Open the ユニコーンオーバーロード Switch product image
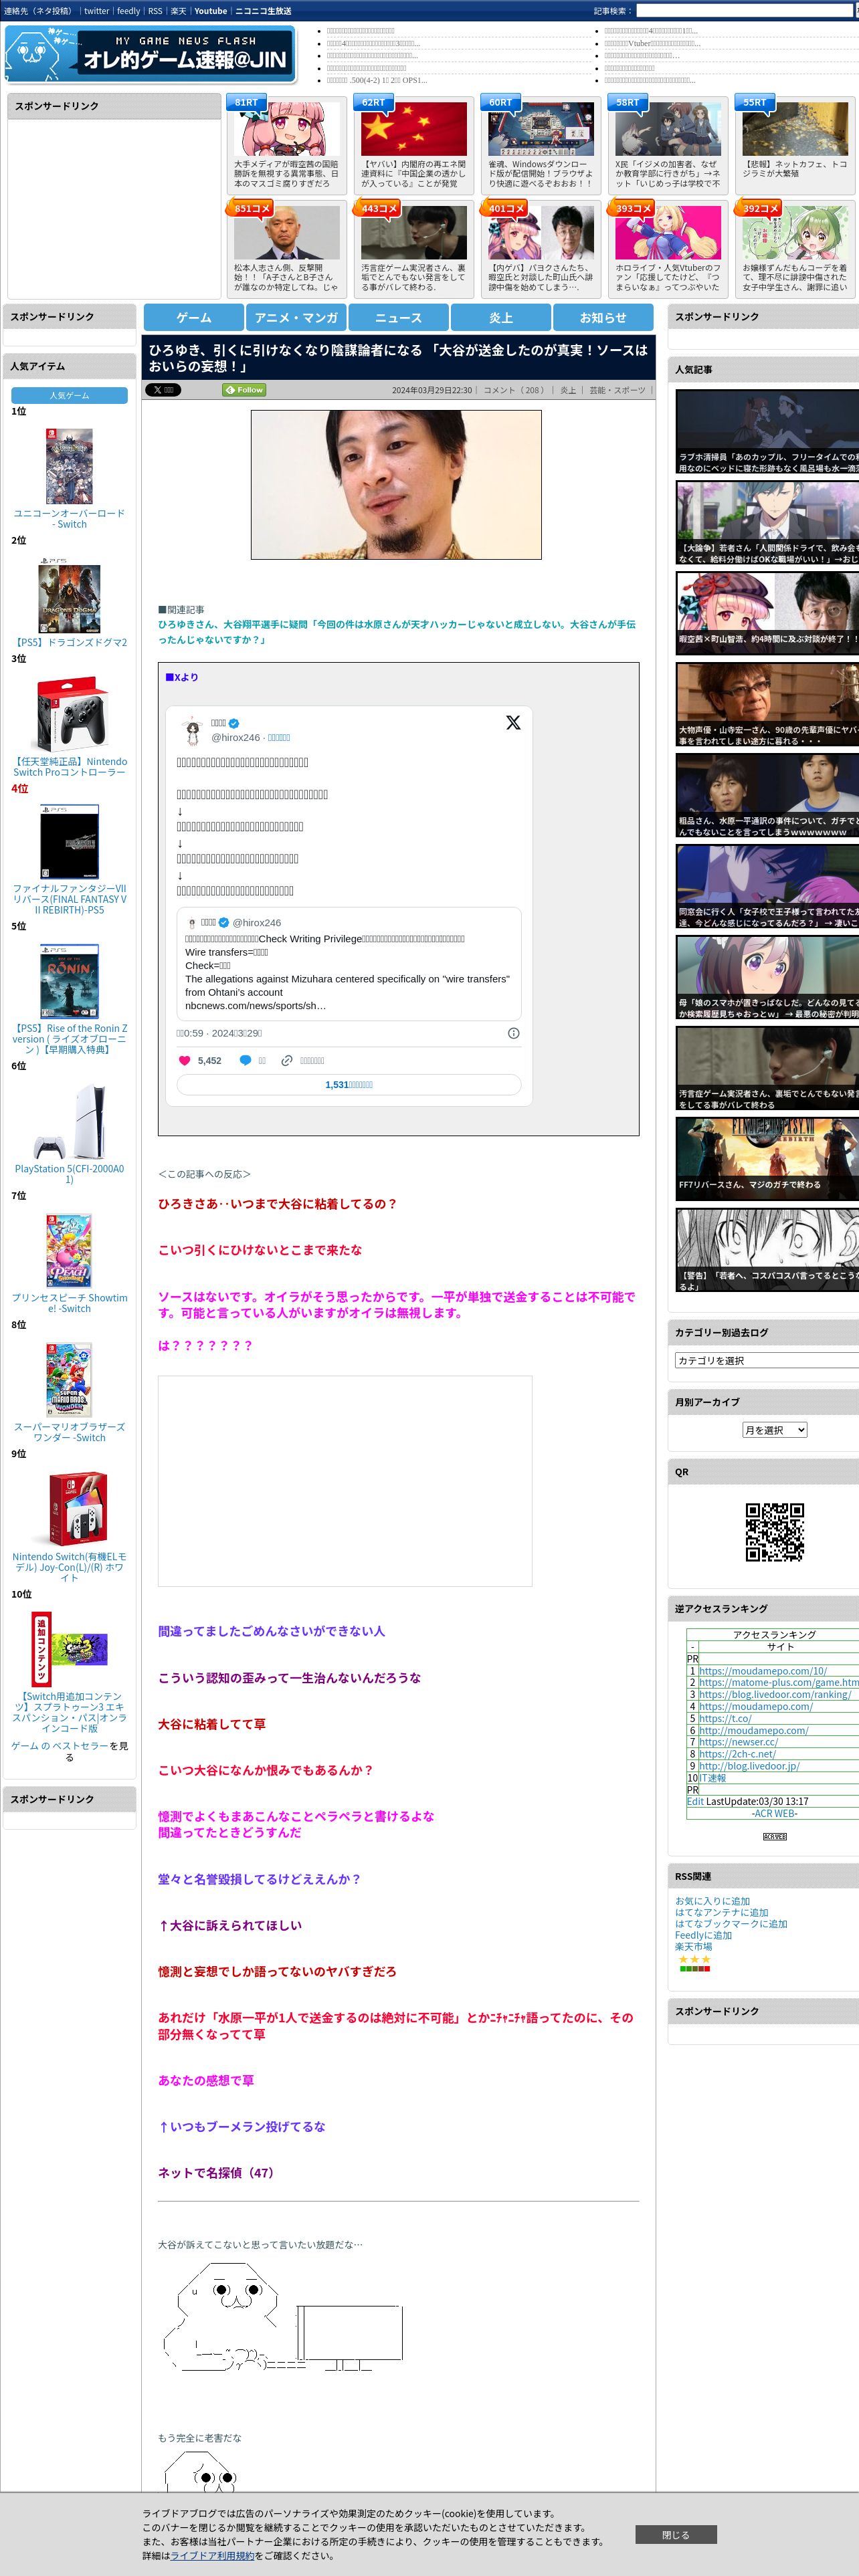This screenshot has width=859, height=2576. coord(69,466)
